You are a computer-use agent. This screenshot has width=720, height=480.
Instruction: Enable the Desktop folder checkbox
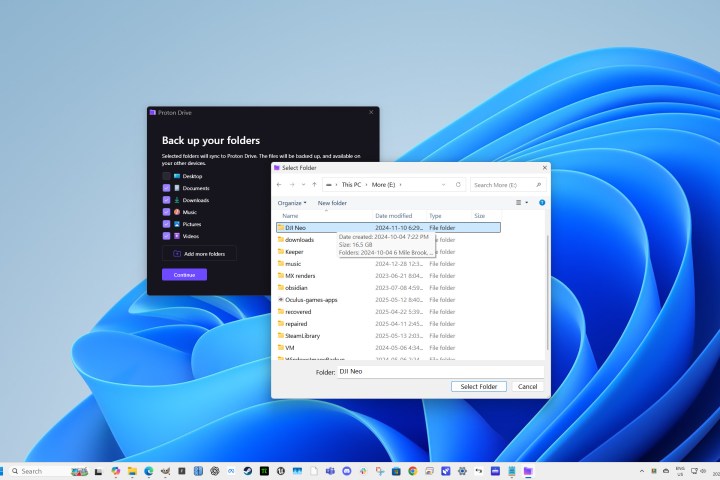pos(166,176)
